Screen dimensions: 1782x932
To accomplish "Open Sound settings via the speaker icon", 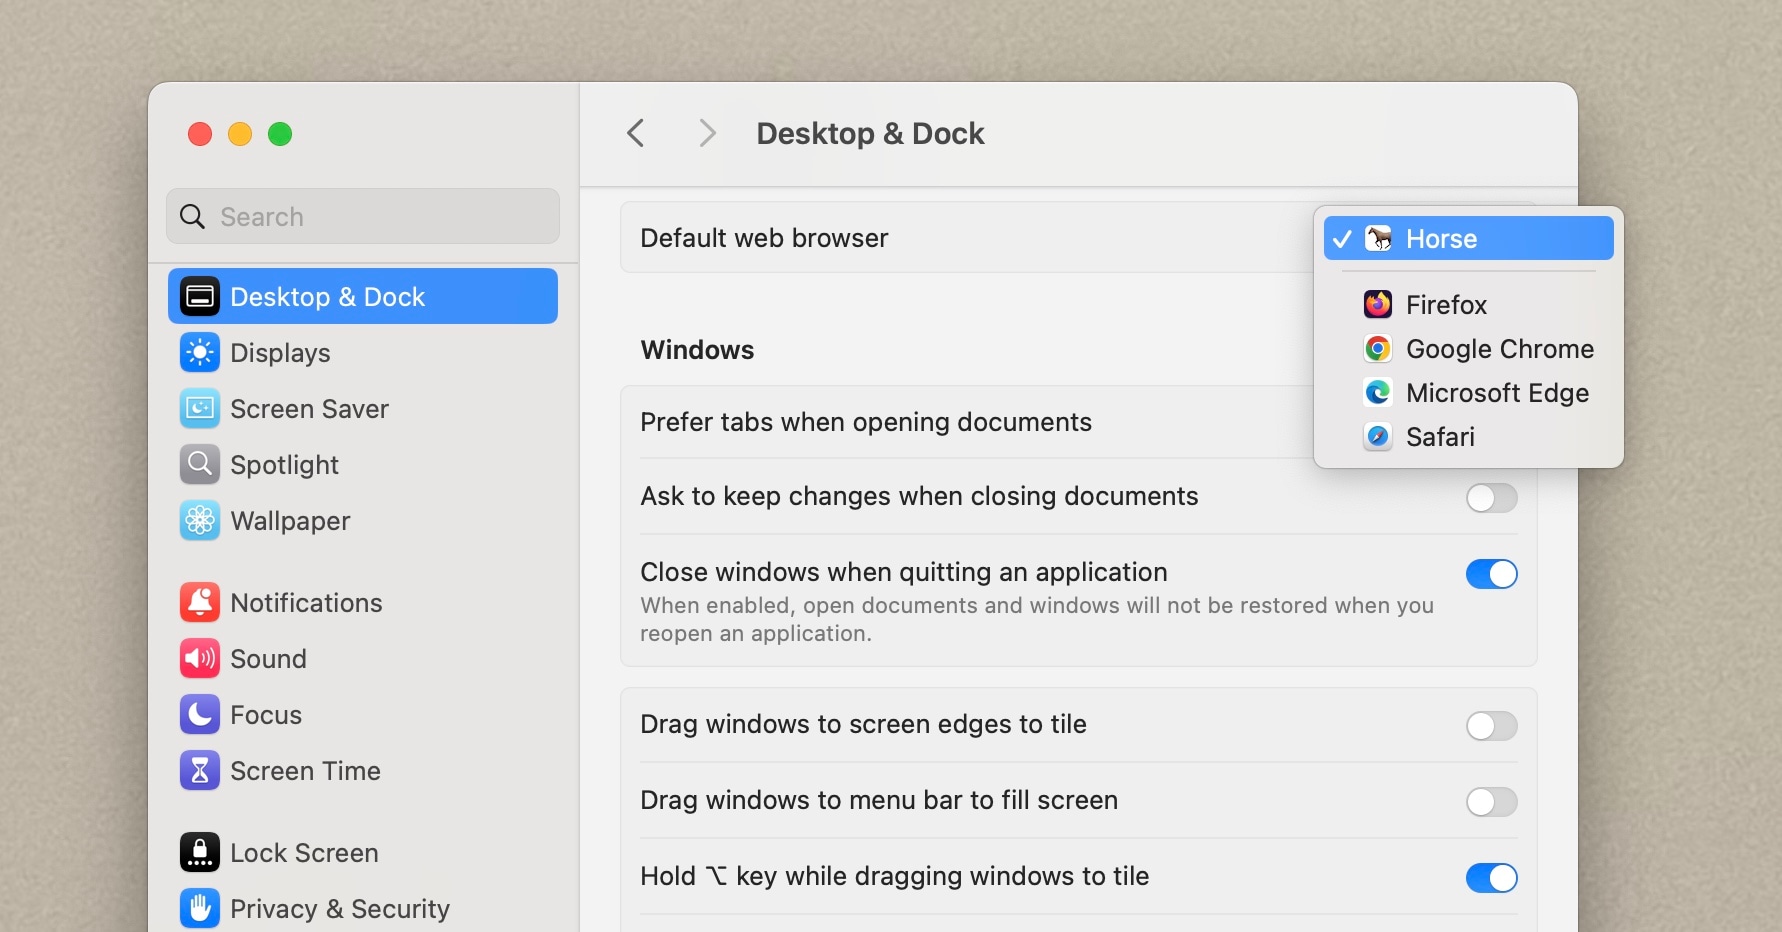I will click(x=200, y=658).
